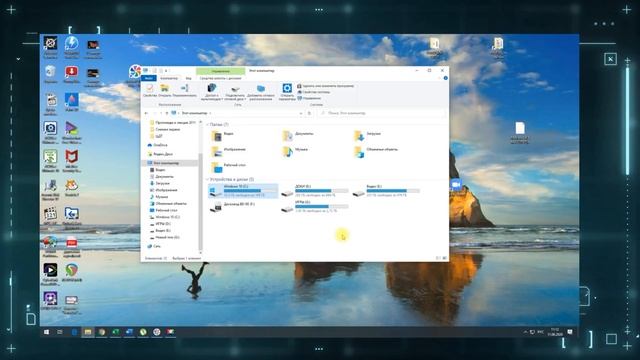The width and height of the screenshot is (640, 360).
Task: Choose Переименовать in the ribbon
Action: coord(184,91)
